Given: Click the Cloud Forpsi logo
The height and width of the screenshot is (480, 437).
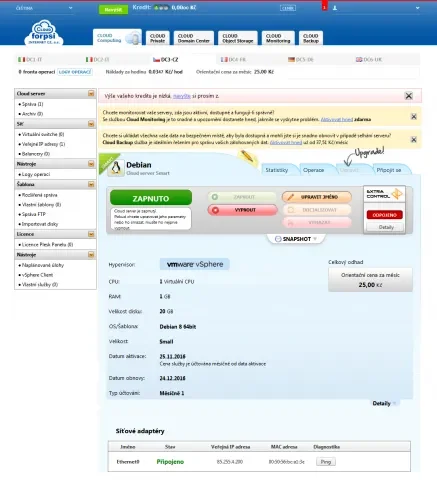Looking at the screenshot, I should tap(44, 32).
